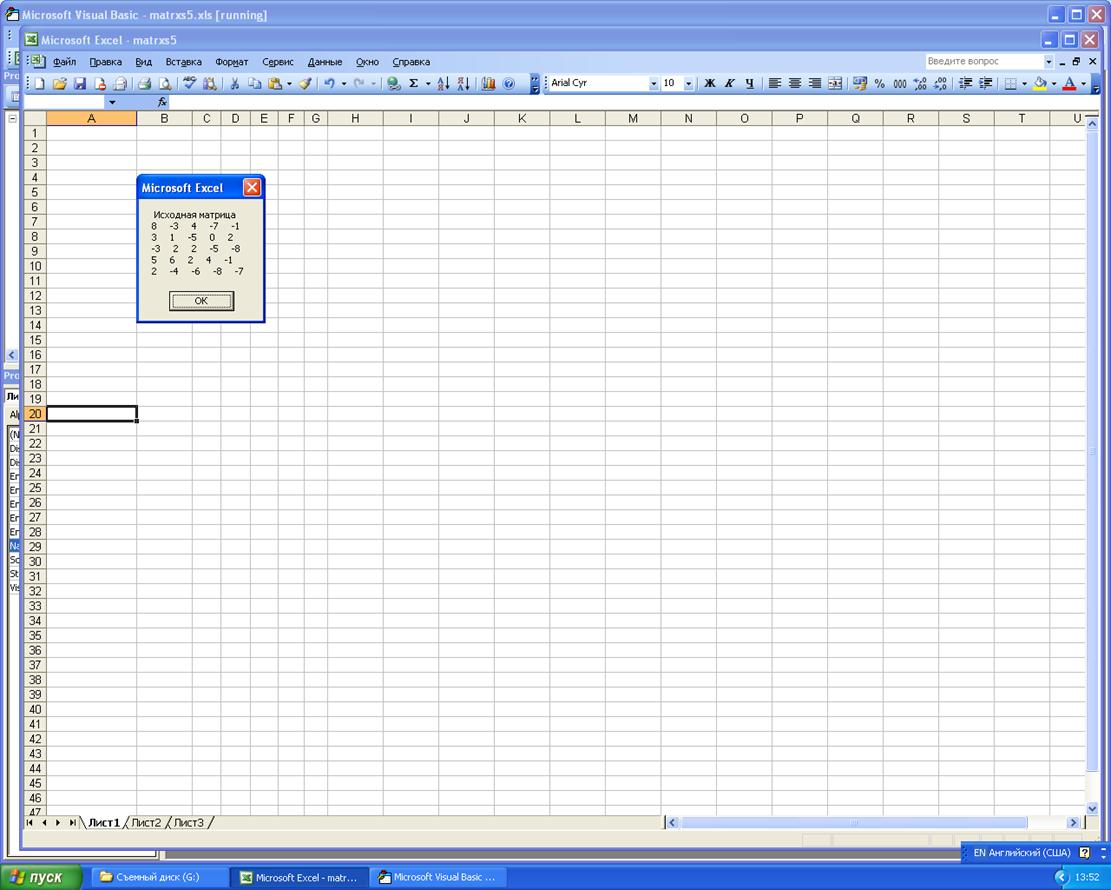This screenshot has height=890, width=1111.
Task: Align text right
Action: click(x=815, y=84)
